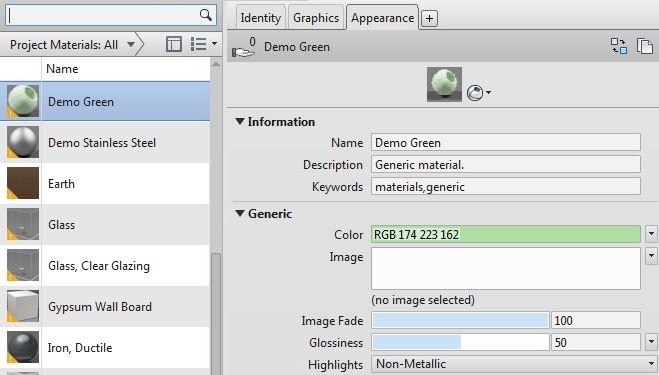Open the Glossiness options dropdown arrow
659x375 pixels.
pyautogui.click(x=651, y=342)
